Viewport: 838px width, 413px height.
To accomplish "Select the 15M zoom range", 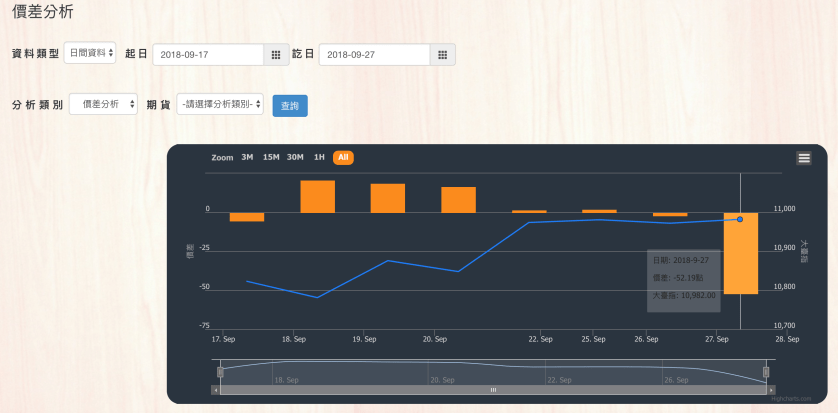I will click(x=271, y=157).
